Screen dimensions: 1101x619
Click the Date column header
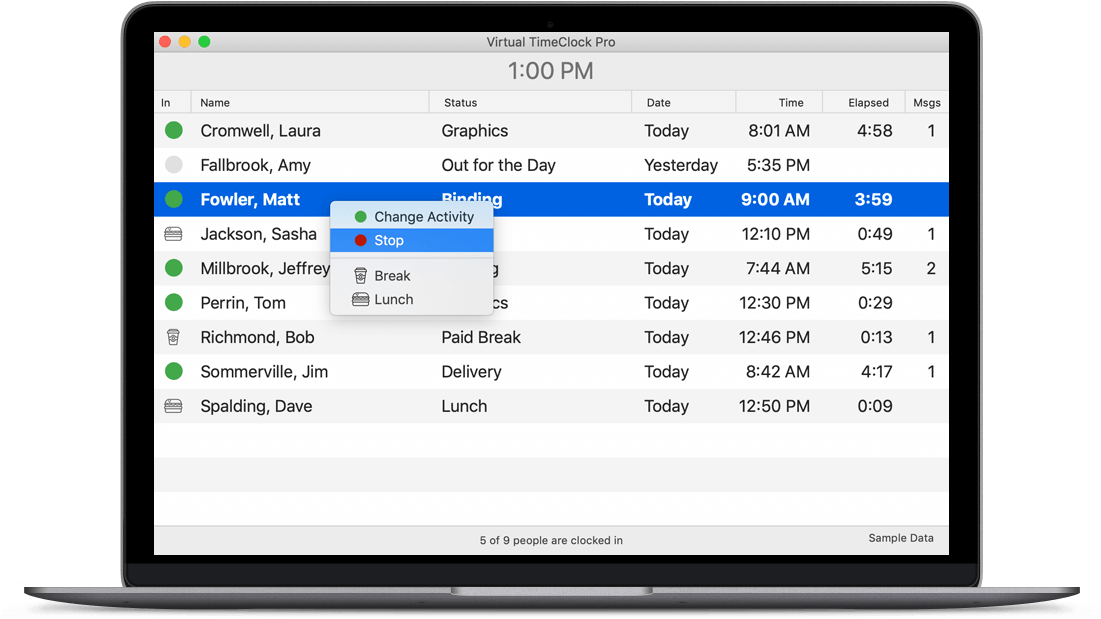658,103
